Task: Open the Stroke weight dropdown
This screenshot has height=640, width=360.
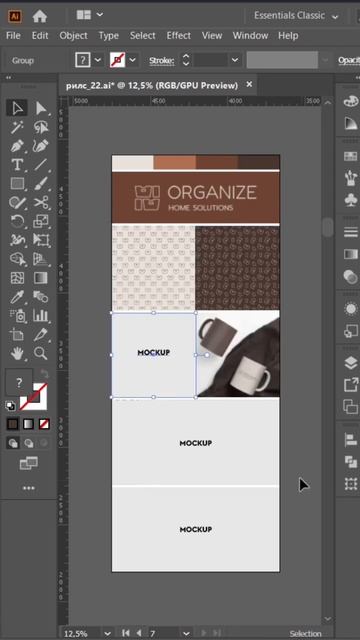Action: (235, 60)
